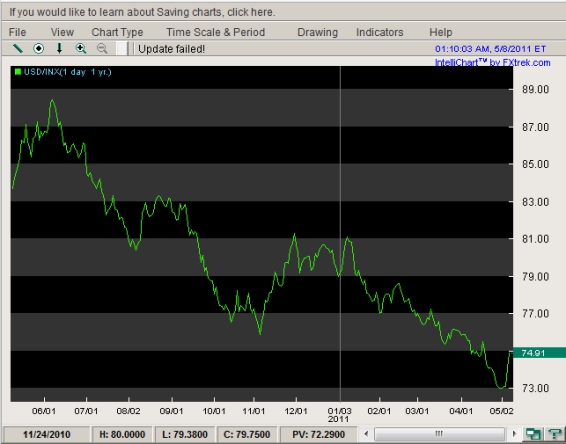Viewport: 566px width, 444px height.
Task: Click the 01/03 2011 date axis label
Action: 339,415
